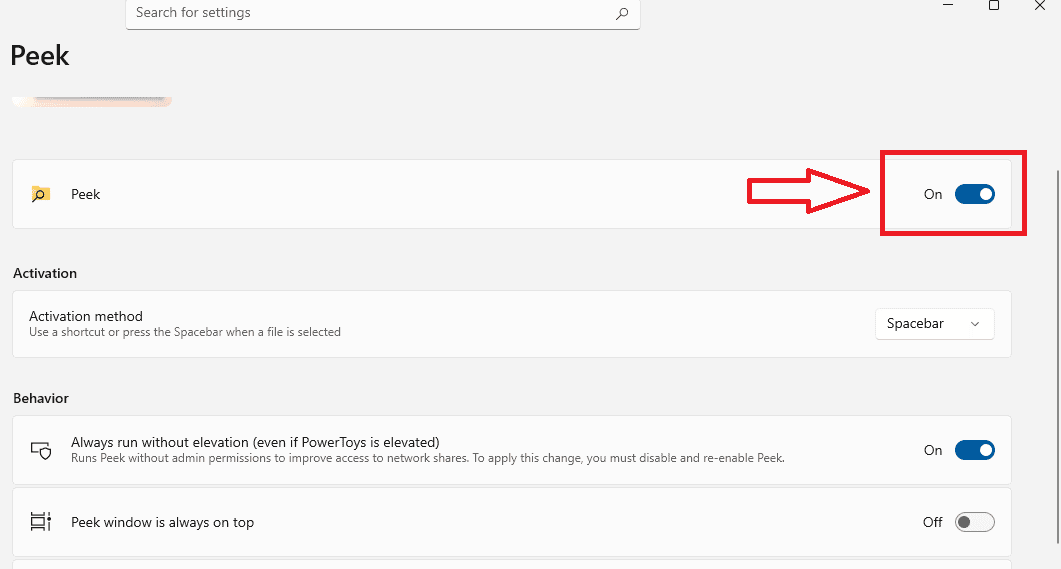1061x569 pixels.
Task: Turn off the Peek enable toggle
Action: [x=974, y=194]
